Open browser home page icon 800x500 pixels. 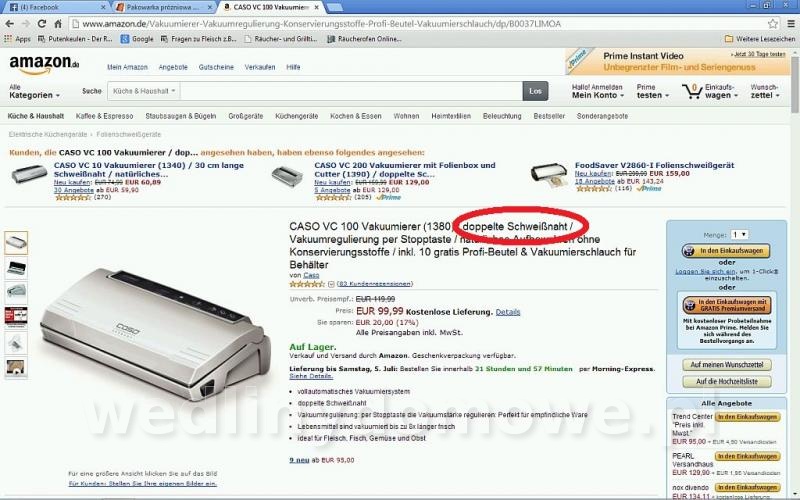[x=58, y=23]
